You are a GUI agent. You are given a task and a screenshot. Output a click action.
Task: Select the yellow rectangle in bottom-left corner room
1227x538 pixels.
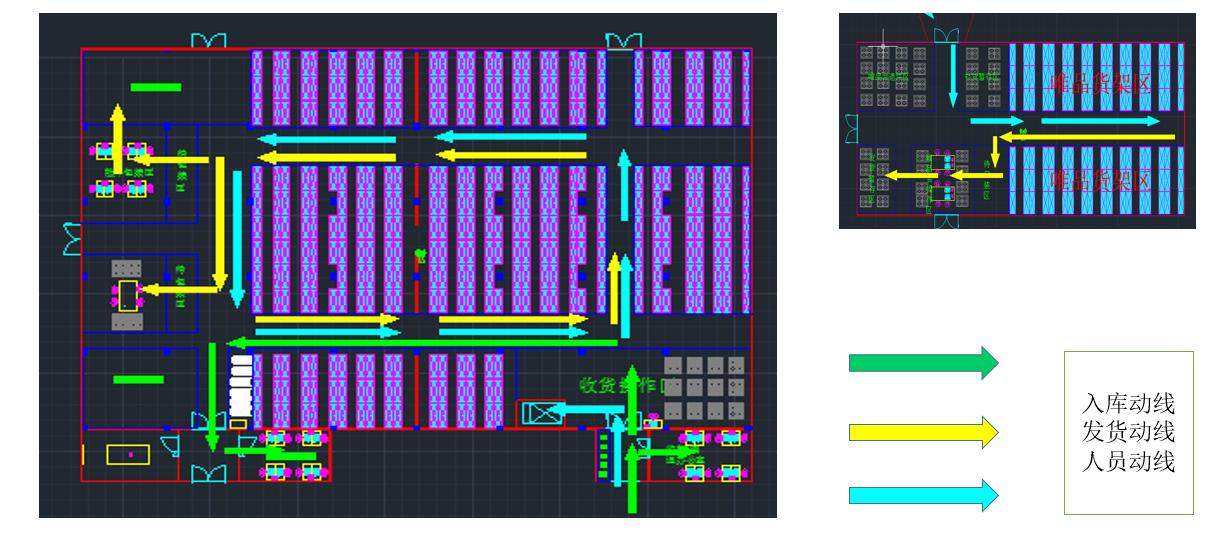coord(129,454)
